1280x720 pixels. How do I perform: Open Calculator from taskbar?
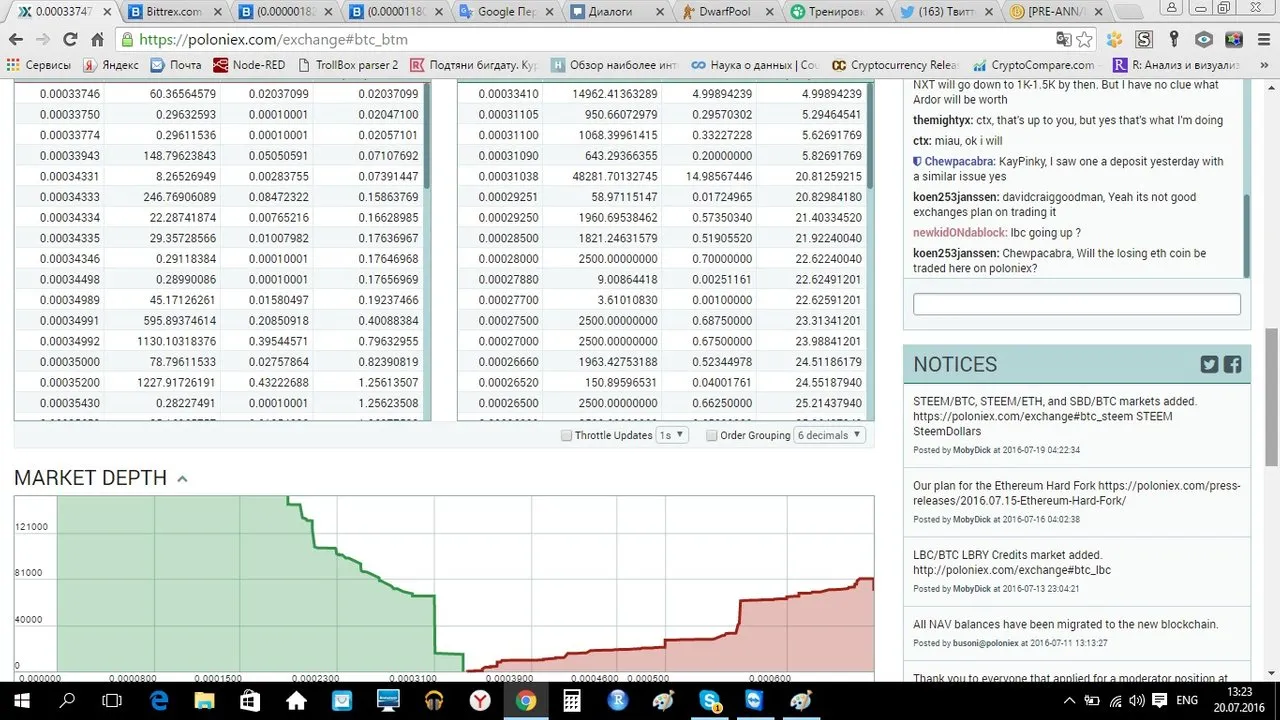572,701
